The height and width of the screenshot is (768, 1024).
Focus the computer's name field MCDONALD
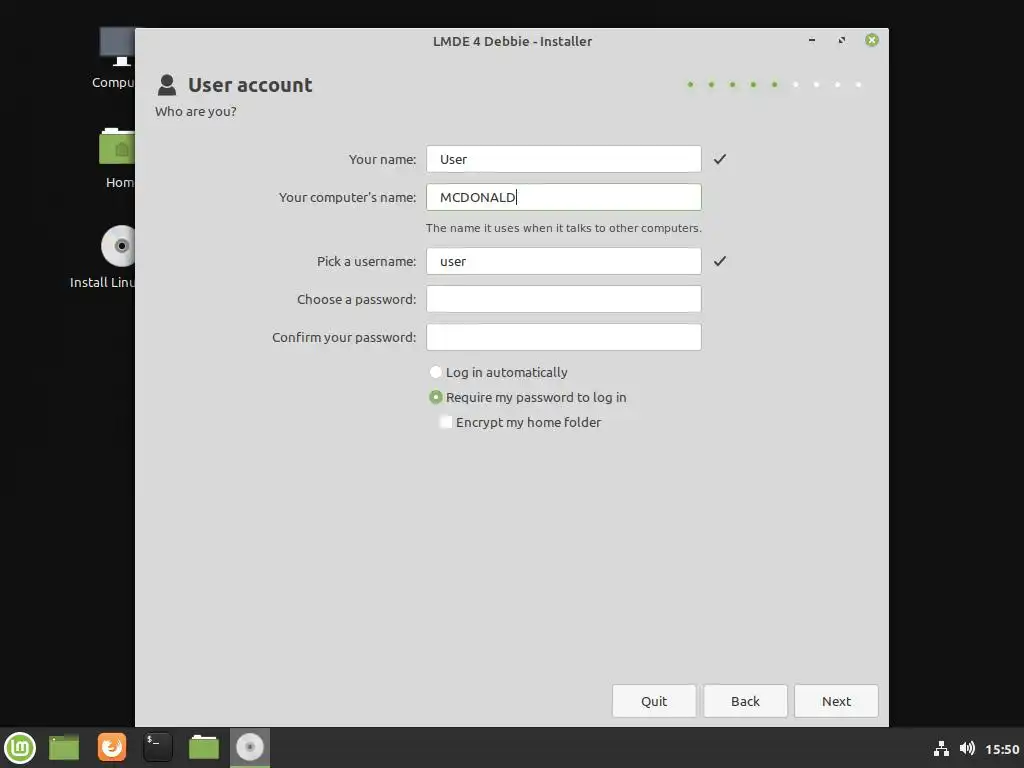tap(564, 197)
